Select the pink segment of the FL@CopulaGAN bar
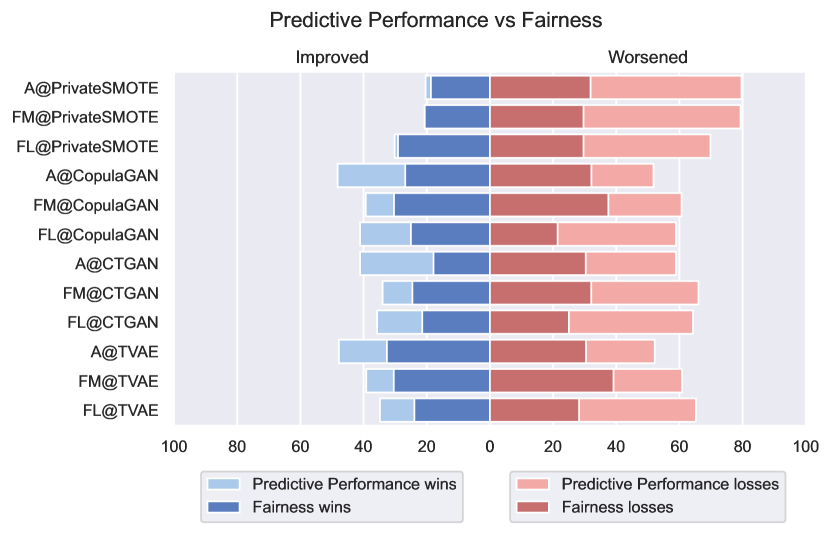The image size is (831, 534). [616, 235]
